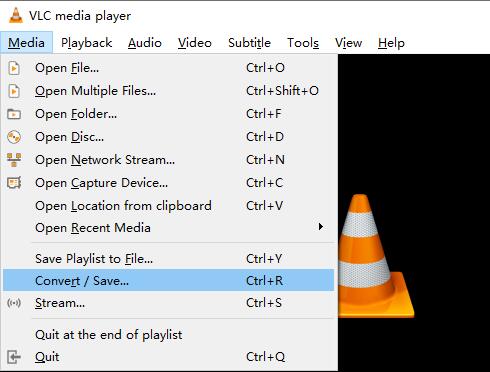Click the Open Network Stream icon
Viewport: 490px width, 372px height.
(x=14, y=160)
